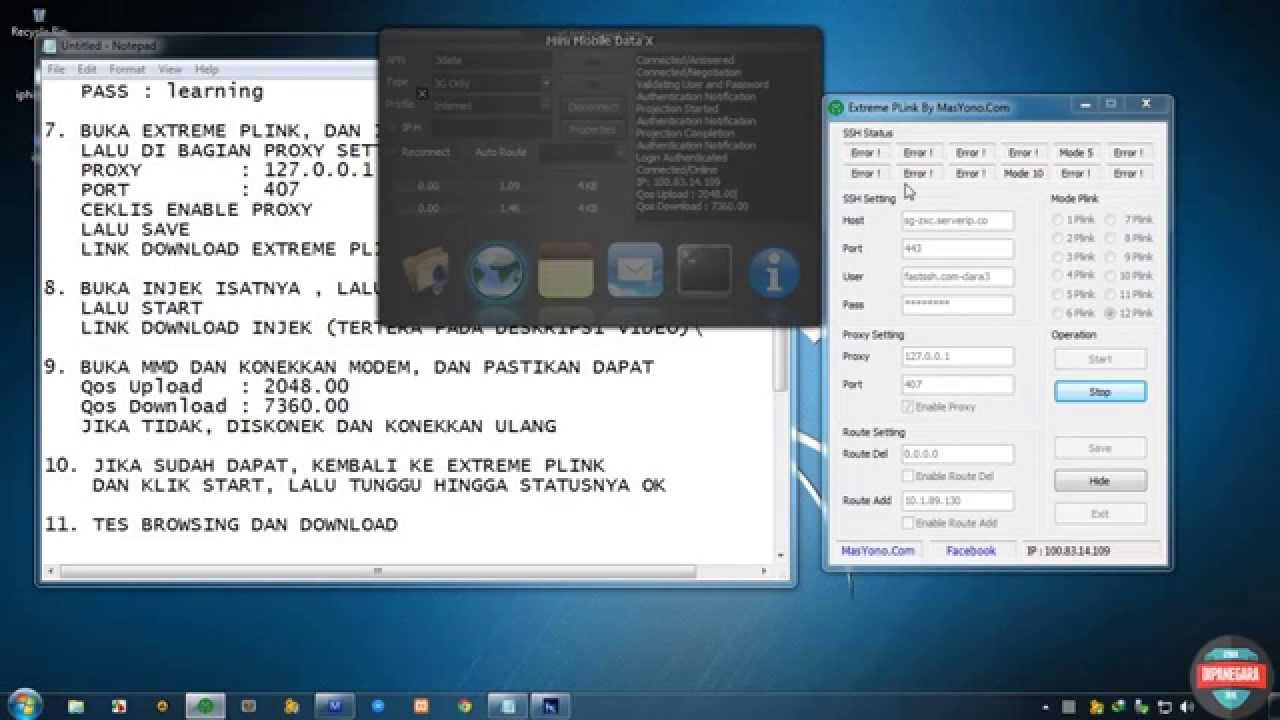The width and height of the screenshot is (1280, 720).
Task: Switch to Mini Mobile Data M taskbar icon
Action: coord(334,705)
